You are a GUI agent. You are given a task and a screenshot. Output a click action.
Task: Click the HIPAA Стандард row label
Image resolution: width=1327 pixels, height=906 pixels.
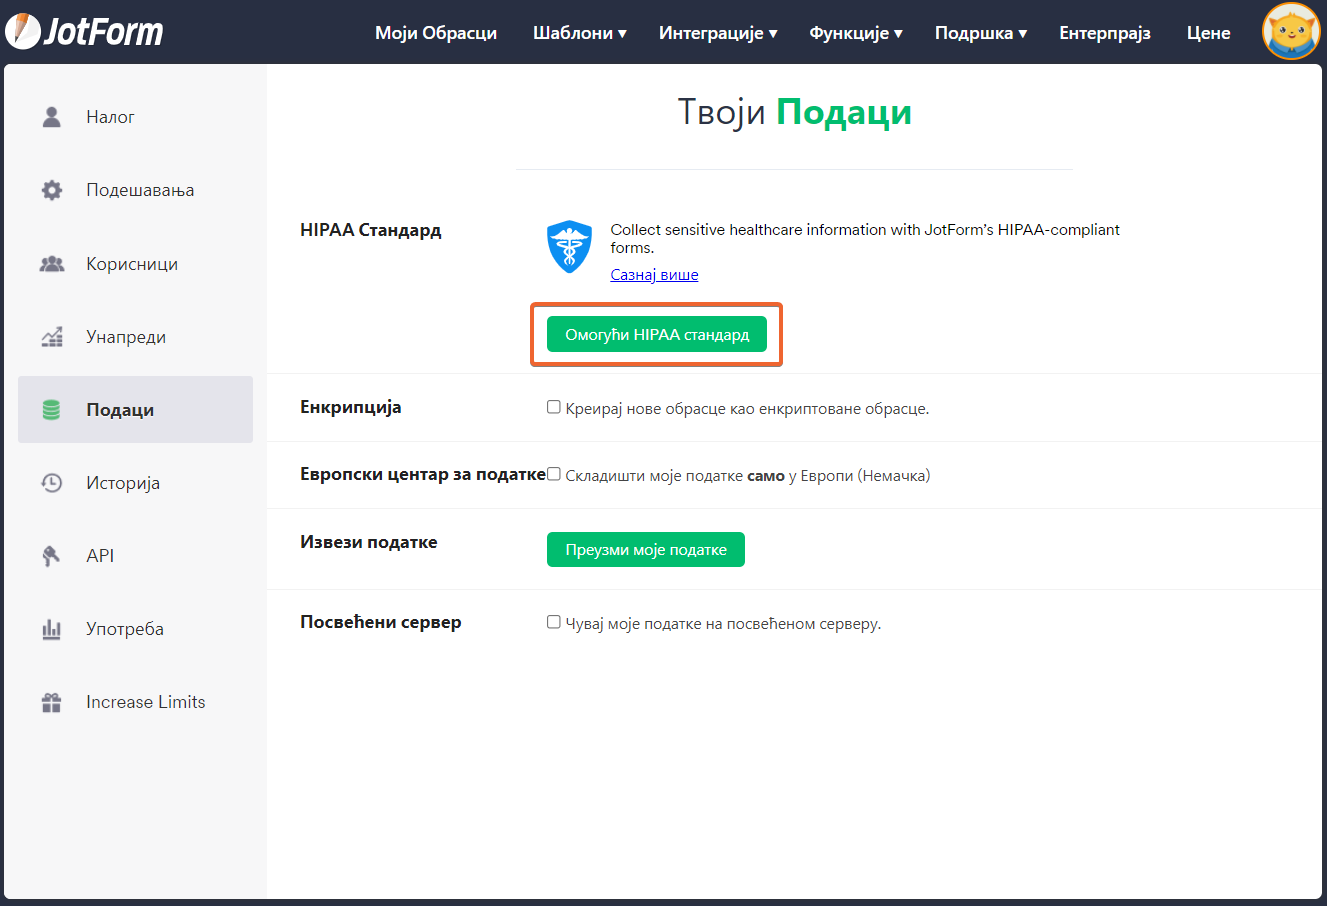point(371,230)
